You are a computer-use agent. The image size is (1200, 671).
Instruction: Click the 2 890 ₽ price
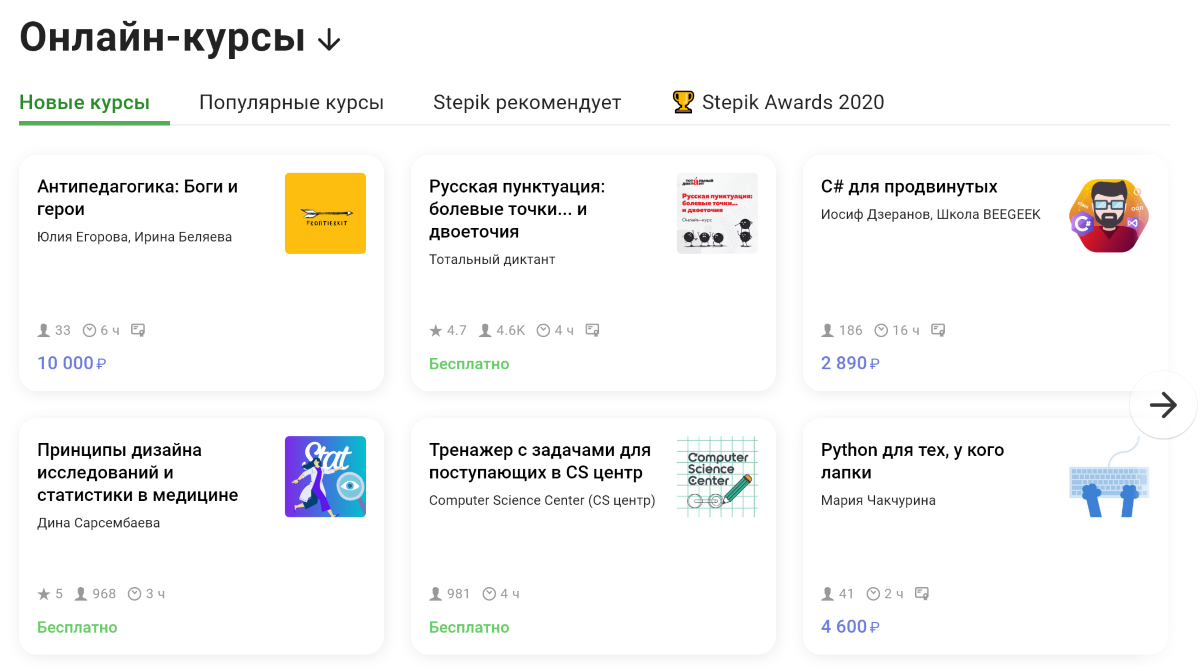[x=851, y=363]
